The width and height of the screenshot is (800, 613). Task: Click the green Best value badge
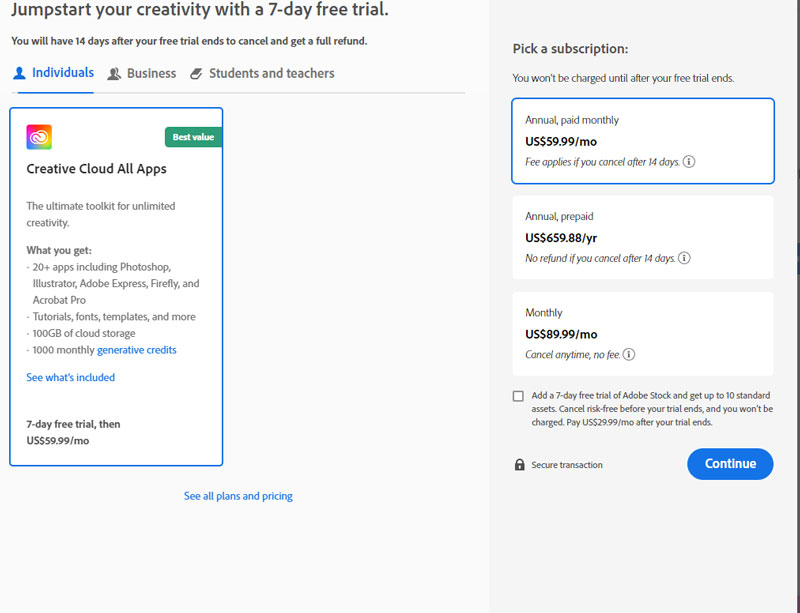tap(193, 137)
